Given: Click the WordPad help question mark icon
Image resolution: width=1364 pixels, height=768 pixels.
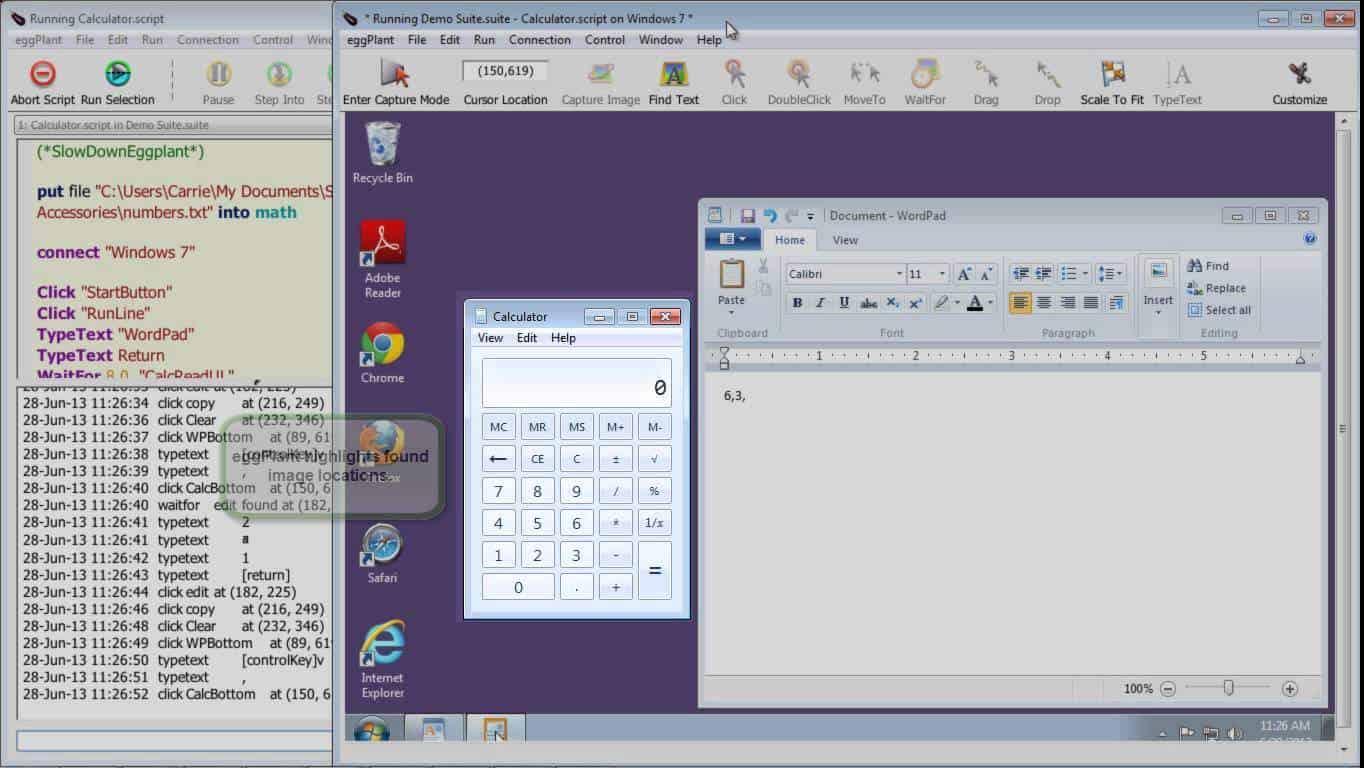Looking at the screenshot, I should tap(1310, 240).
